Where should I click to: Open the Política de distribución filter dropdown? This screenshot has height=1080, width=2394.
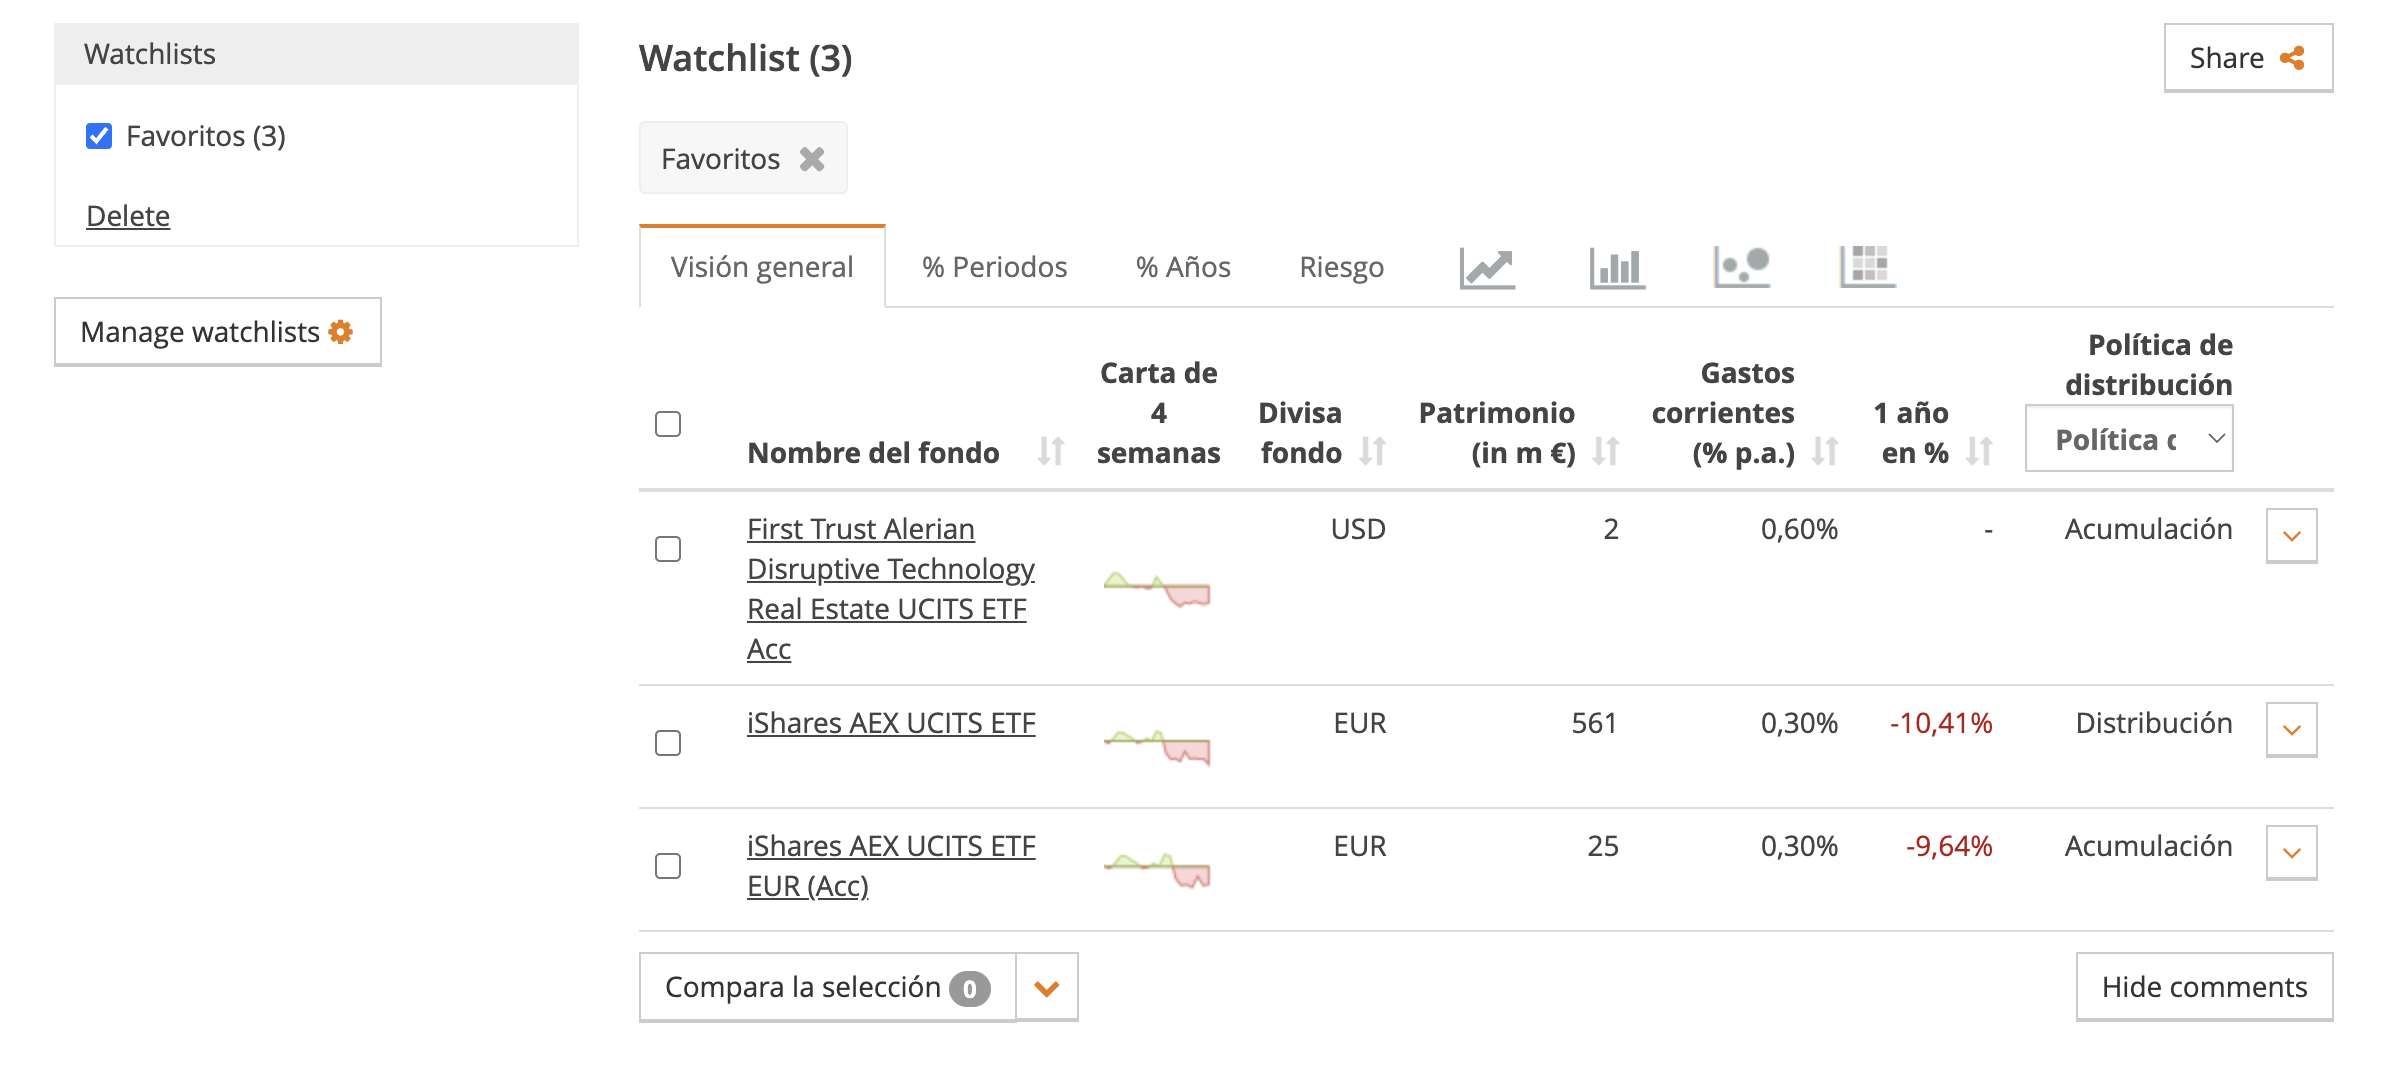2127,437
